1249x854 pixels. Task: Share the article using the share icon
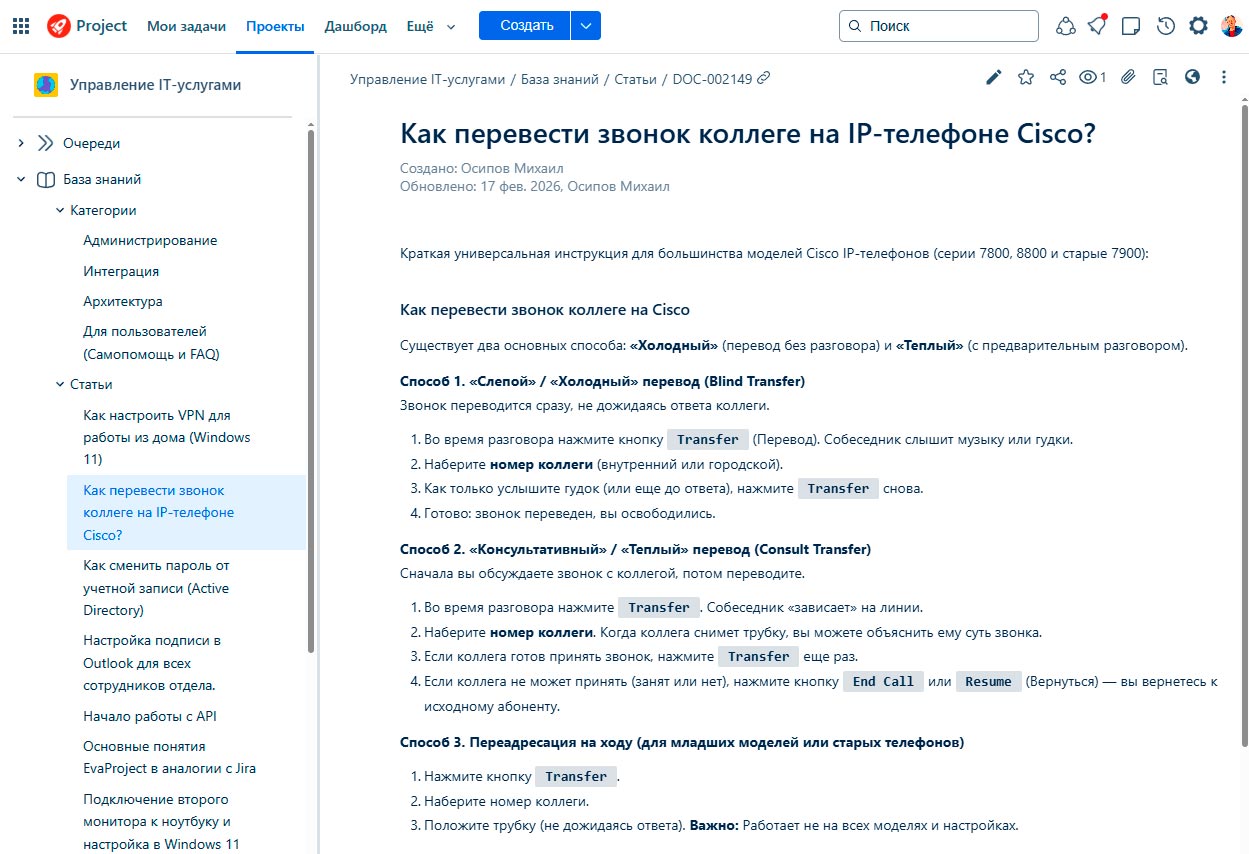click(1058, 76)
